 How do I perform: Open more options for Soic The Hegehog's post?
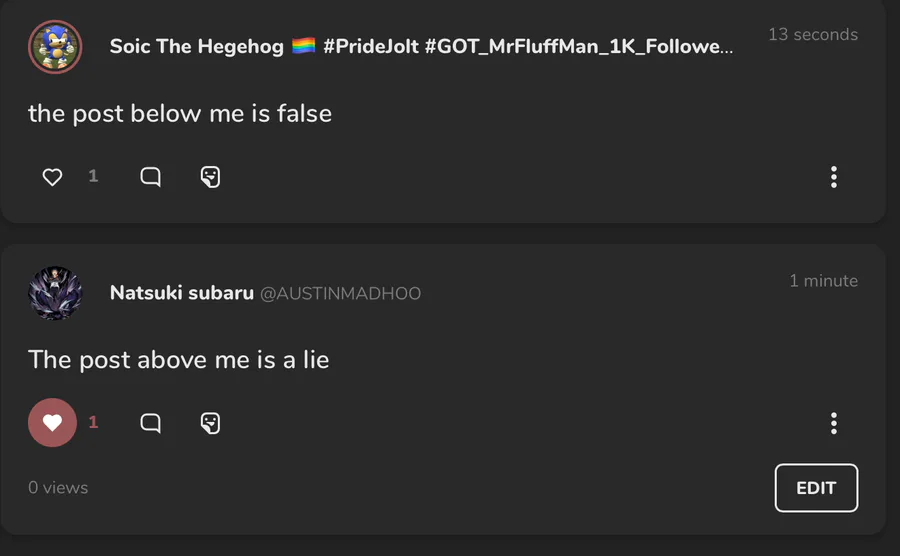(x=833, y=177)
